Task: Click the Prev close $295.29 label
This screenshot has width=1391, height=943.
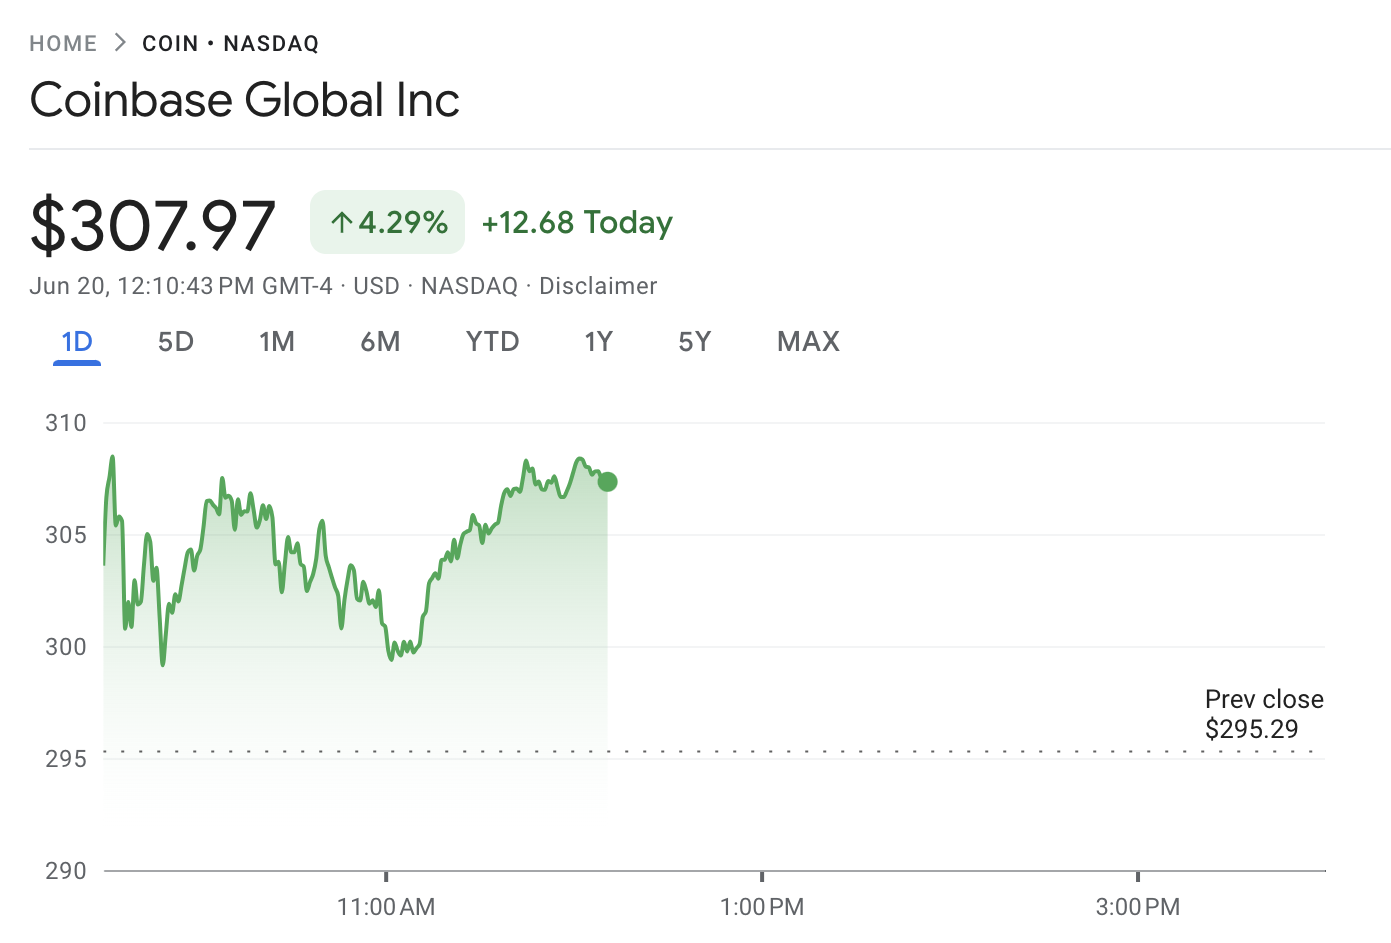Action: [x=1264, y=714]
